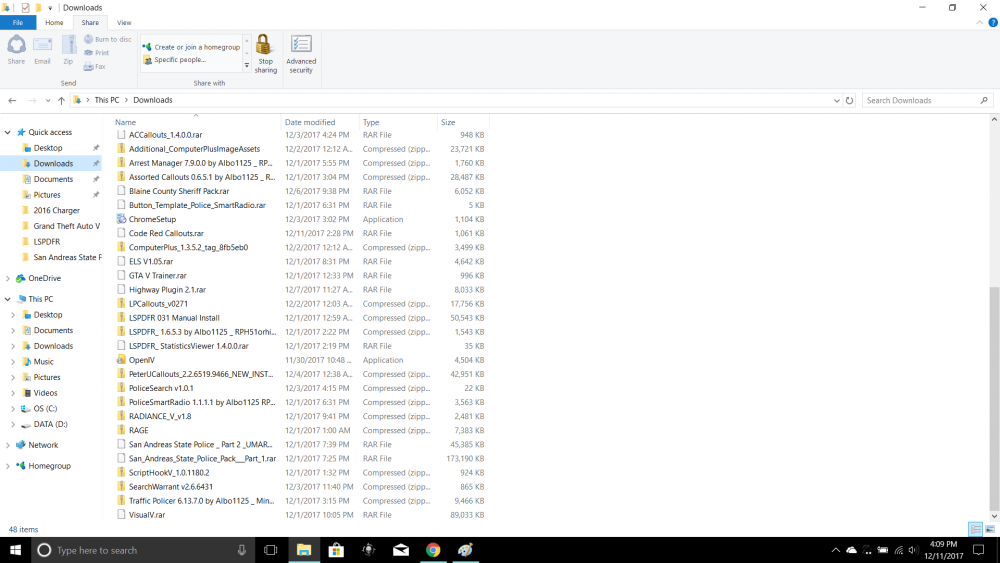The image size is (1000, 563).
Task: Select DATA (D:) drive
Action: click(x=50, y=424)
